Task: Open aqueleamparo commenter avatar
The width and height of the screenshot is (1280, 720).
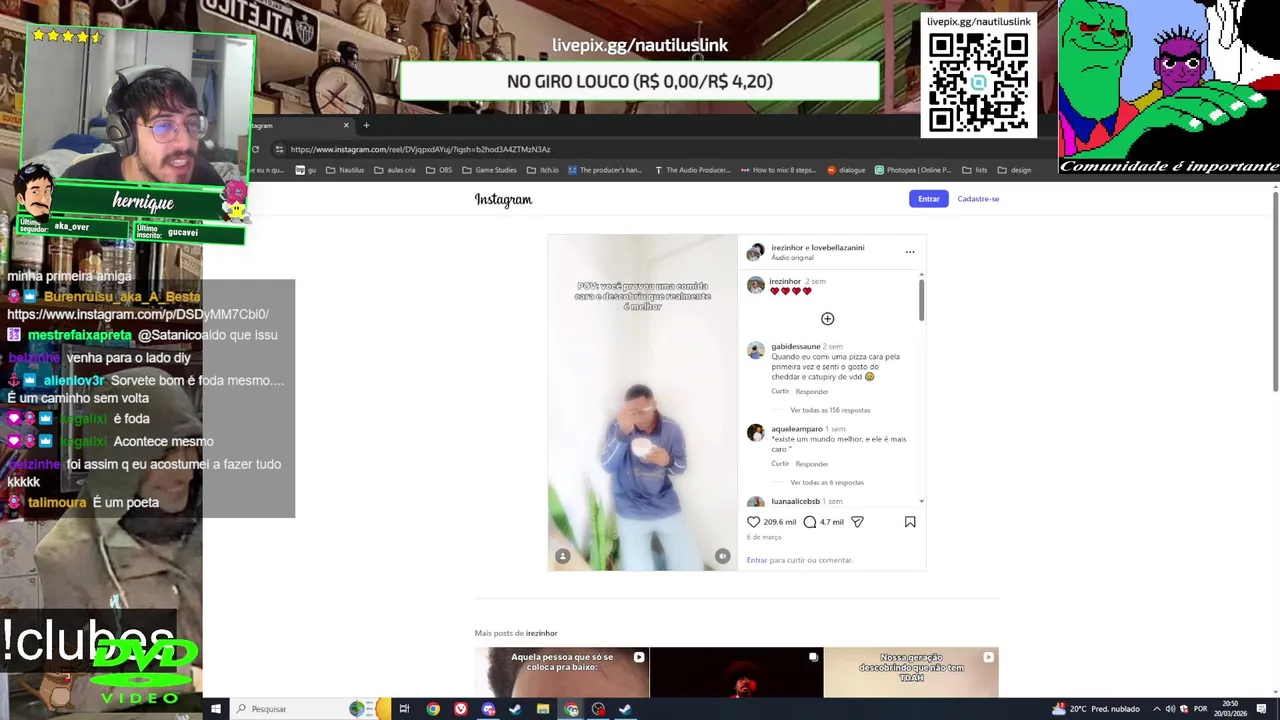Action: (756, 433)
